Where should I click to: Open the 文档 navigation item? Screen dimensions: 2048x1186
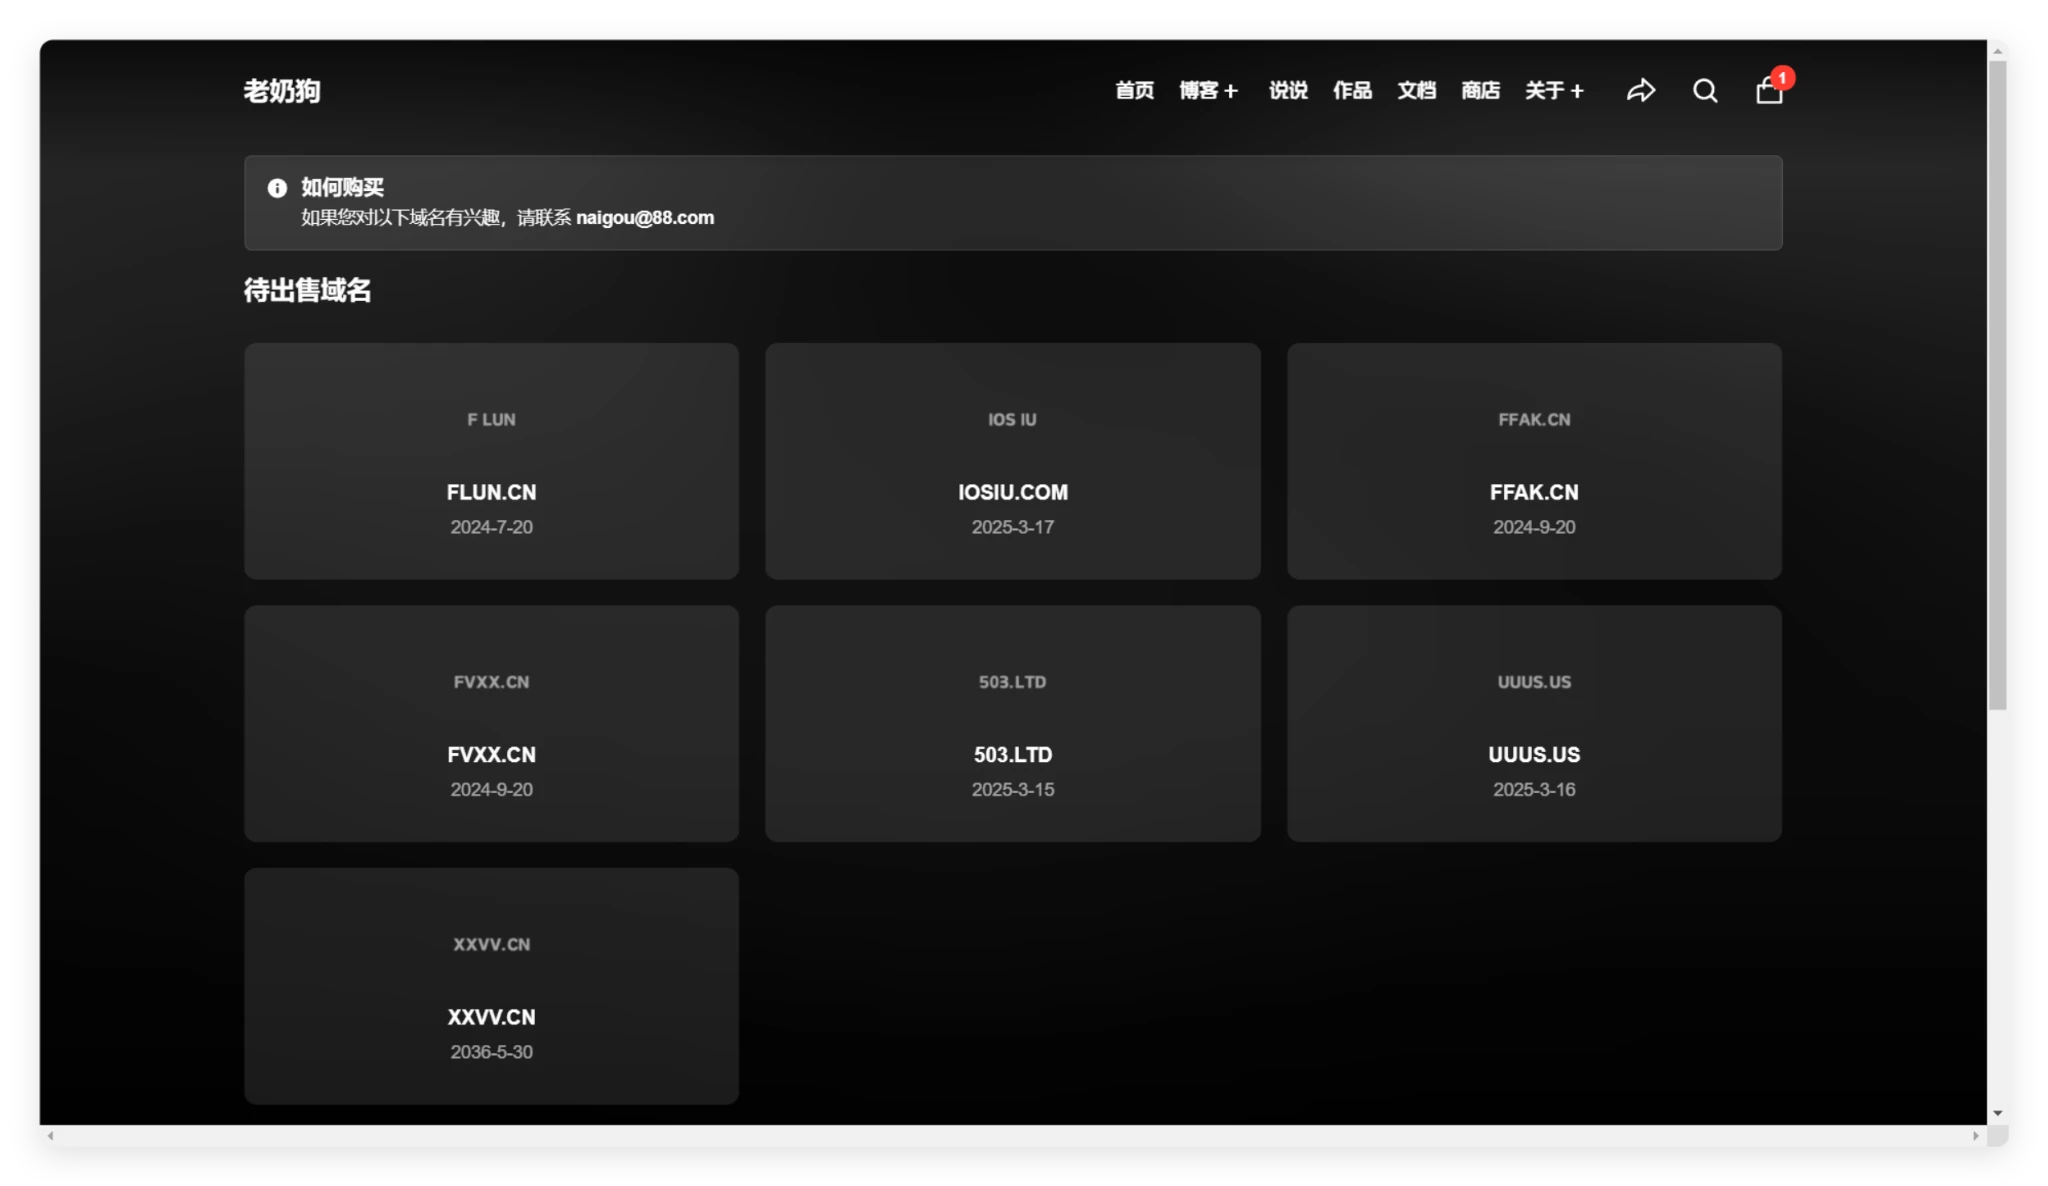[1416, 91]
